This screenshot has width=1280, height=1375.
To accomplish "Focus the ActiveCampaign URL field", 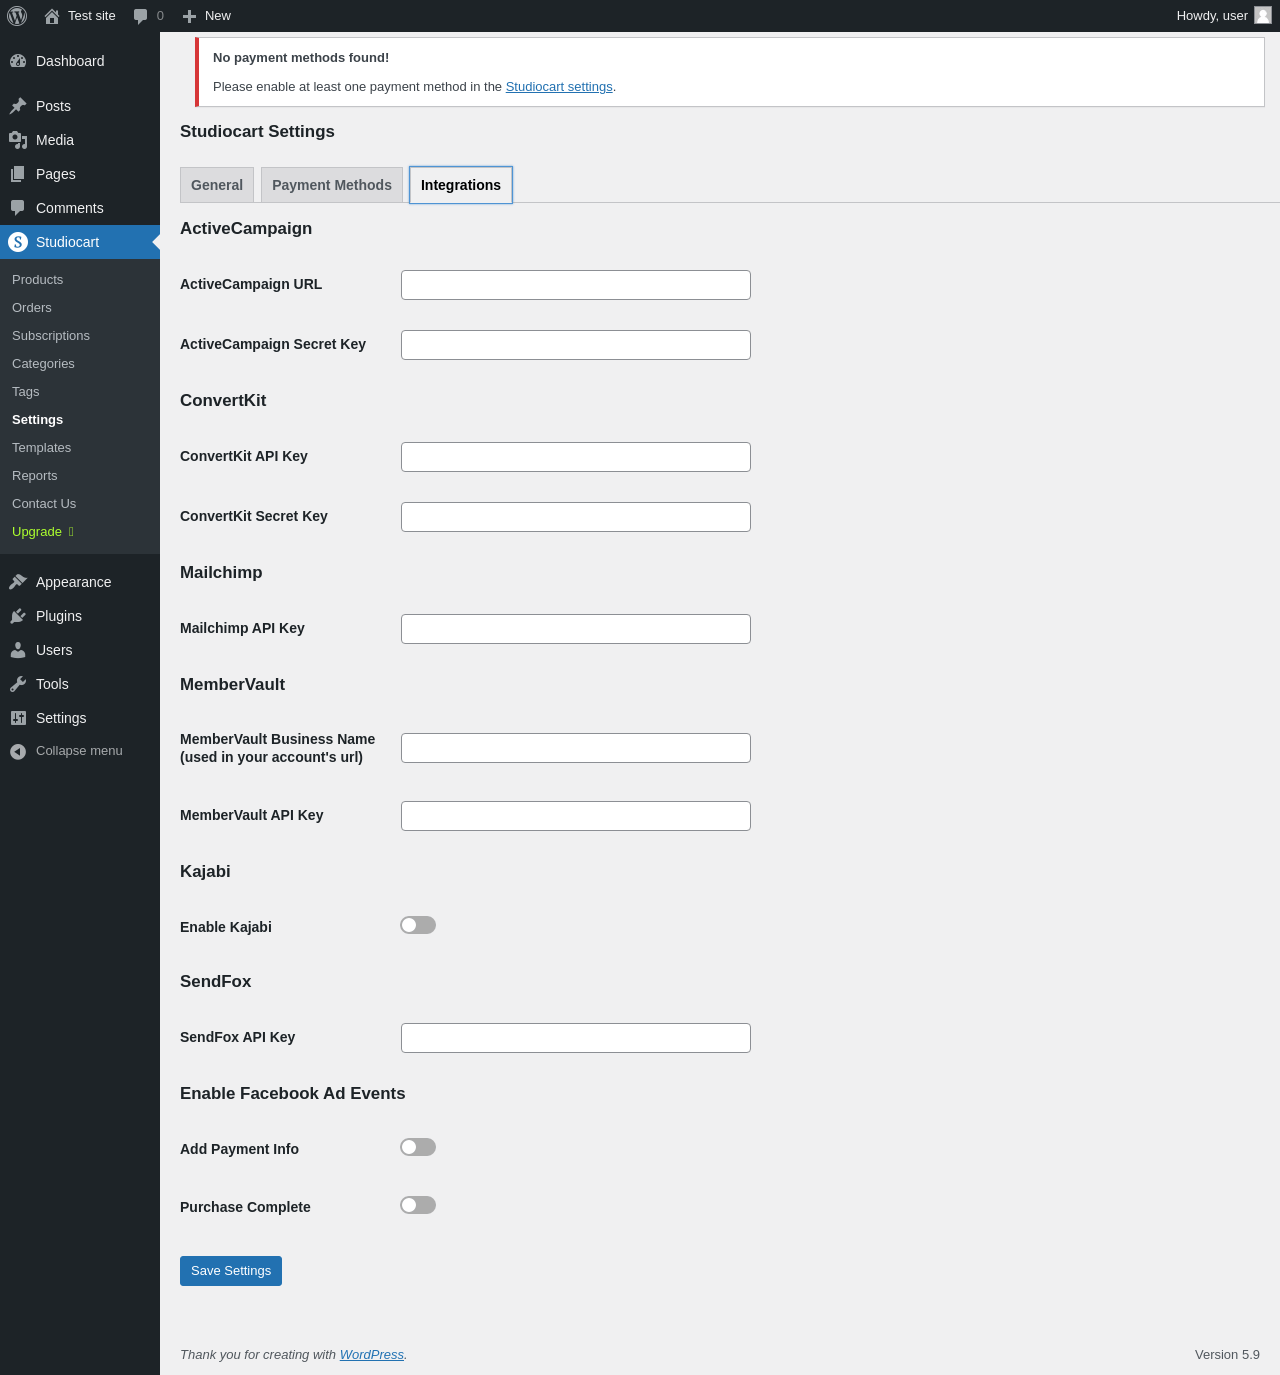I will click(x=576, y=285).
